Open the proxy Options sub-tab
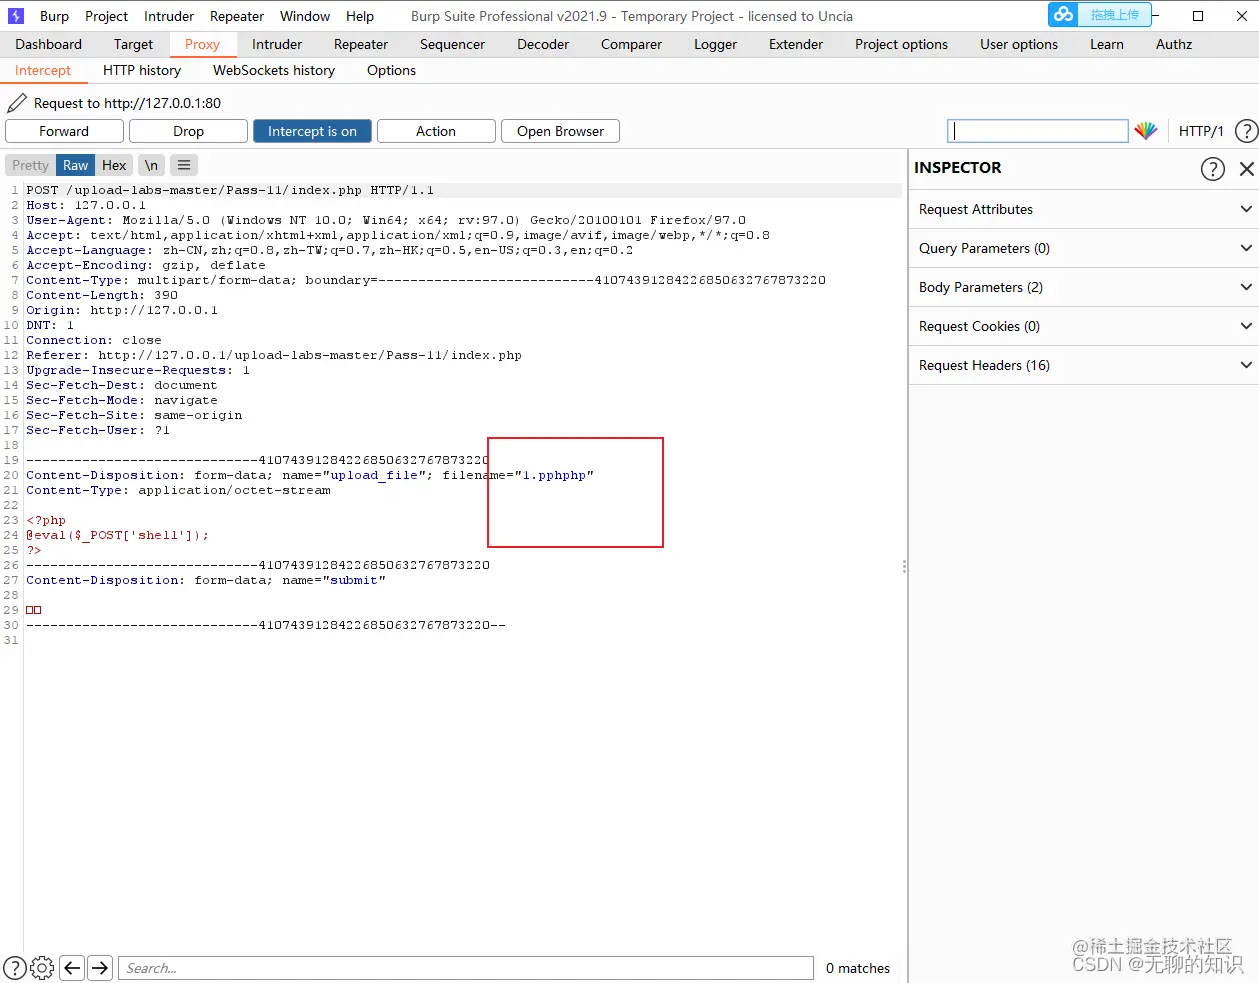This screenshot has height=983, width=1259. 391,70
